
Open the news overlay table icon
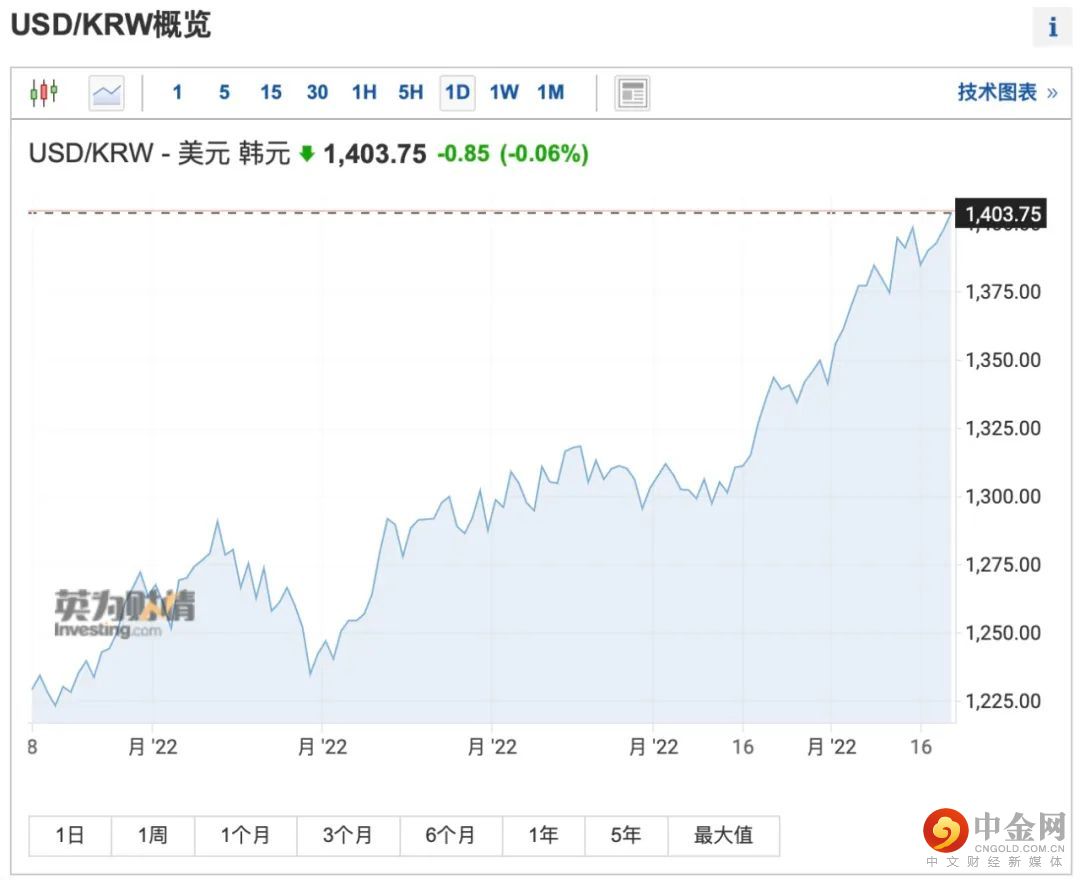632,93
